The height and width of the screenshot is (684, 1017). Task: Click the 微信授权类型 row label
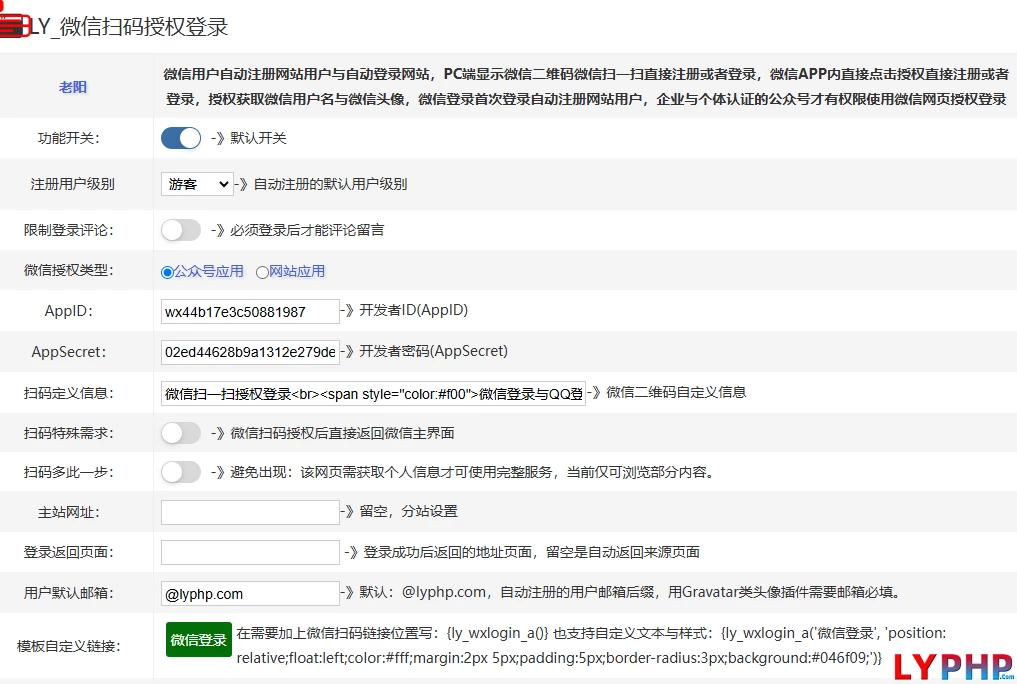tap(69, 270)
